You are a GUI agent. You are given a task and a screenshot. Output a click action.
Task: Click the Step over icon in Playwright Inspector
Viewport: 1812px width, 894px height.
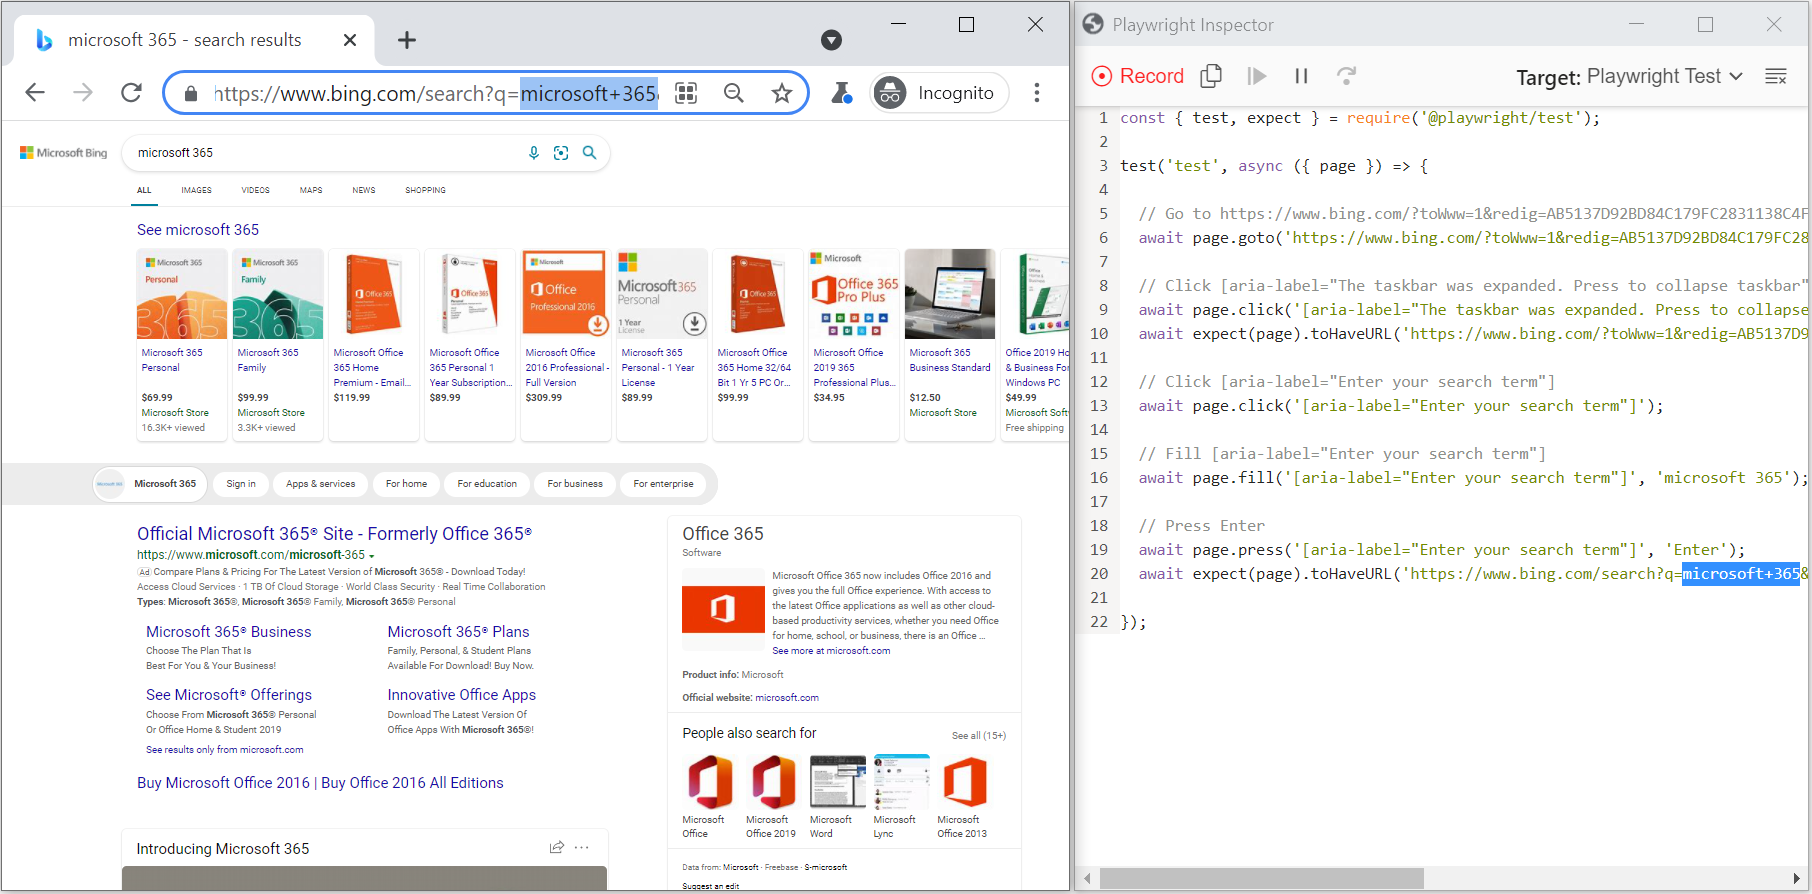click(1346, 76)
